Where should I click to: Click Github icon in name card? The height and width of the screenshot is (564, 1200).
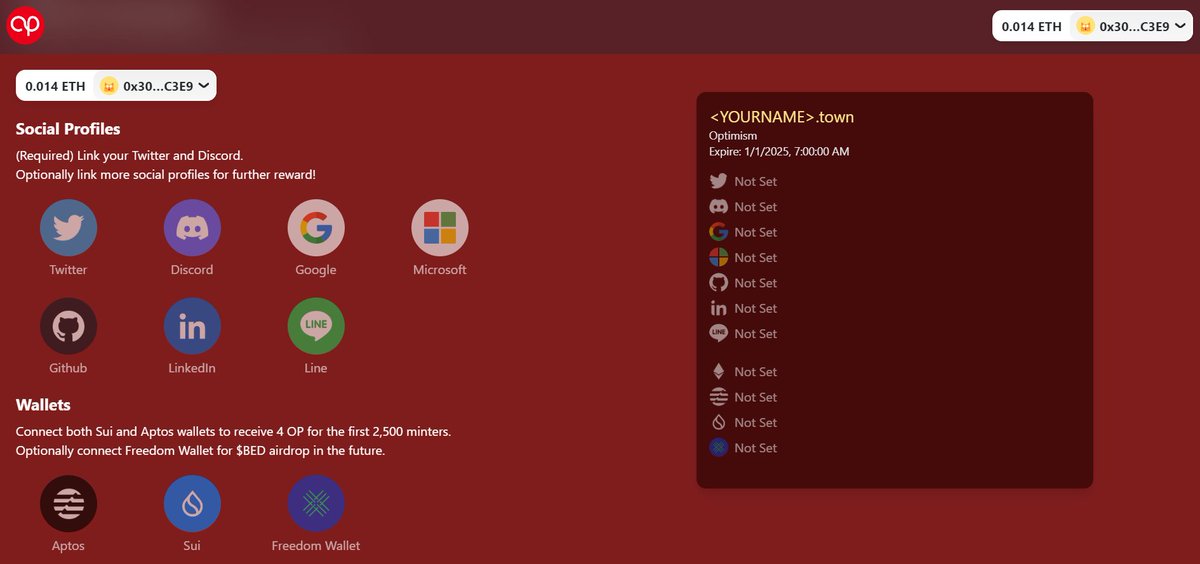point(718,283)
